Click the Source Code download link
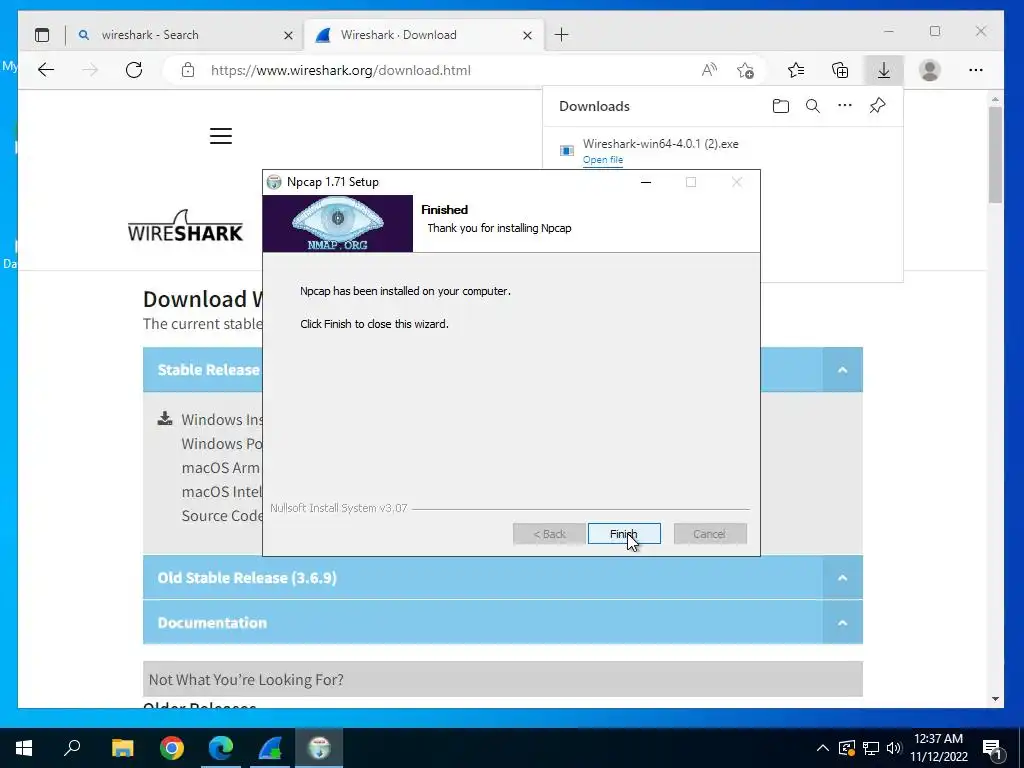This screenshot has width=1024, height=768. tap(222, 516)
